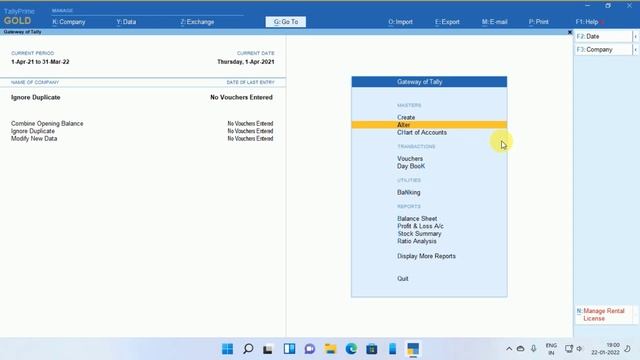Image resolution: width=640 pixels, height=360 pixels.
Task: Open the volume tray icon
Action: click(x=579, y=349)
